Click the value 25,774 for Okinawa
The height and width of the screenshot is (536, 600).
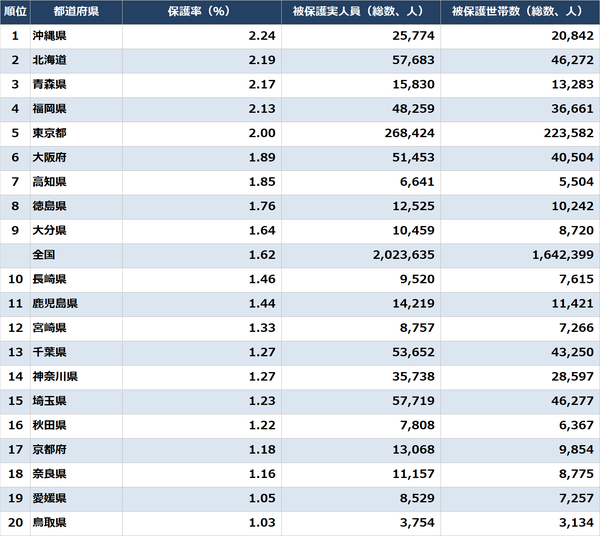pyautogui.click(x=414, y=36)
